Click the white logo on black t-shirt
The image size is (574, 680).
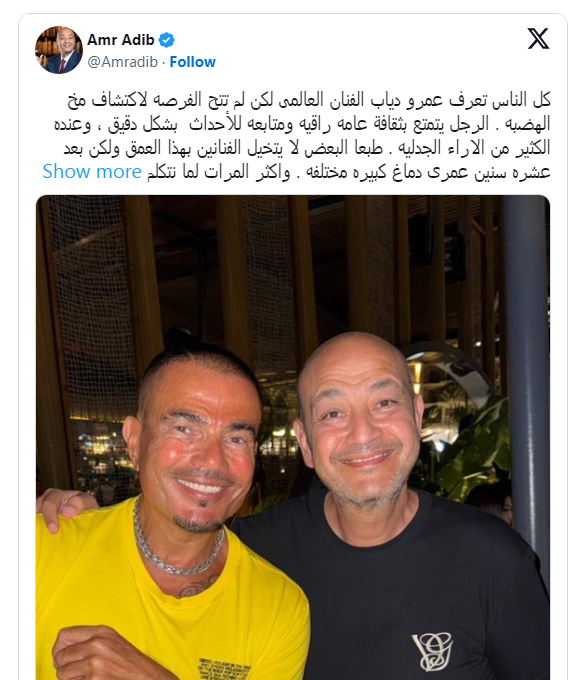coord(432,651)
